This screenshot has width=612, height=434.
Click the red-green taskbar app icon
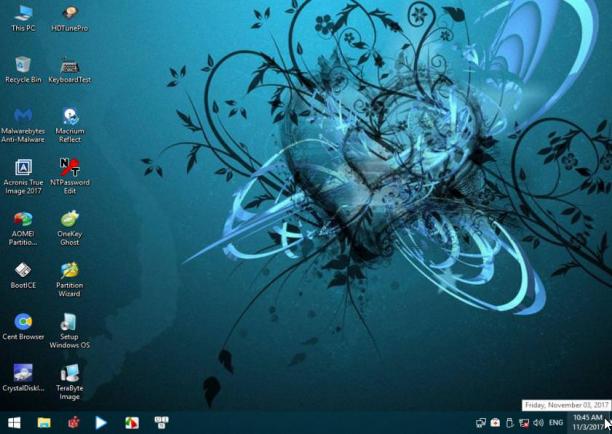(x=132, y=423)
